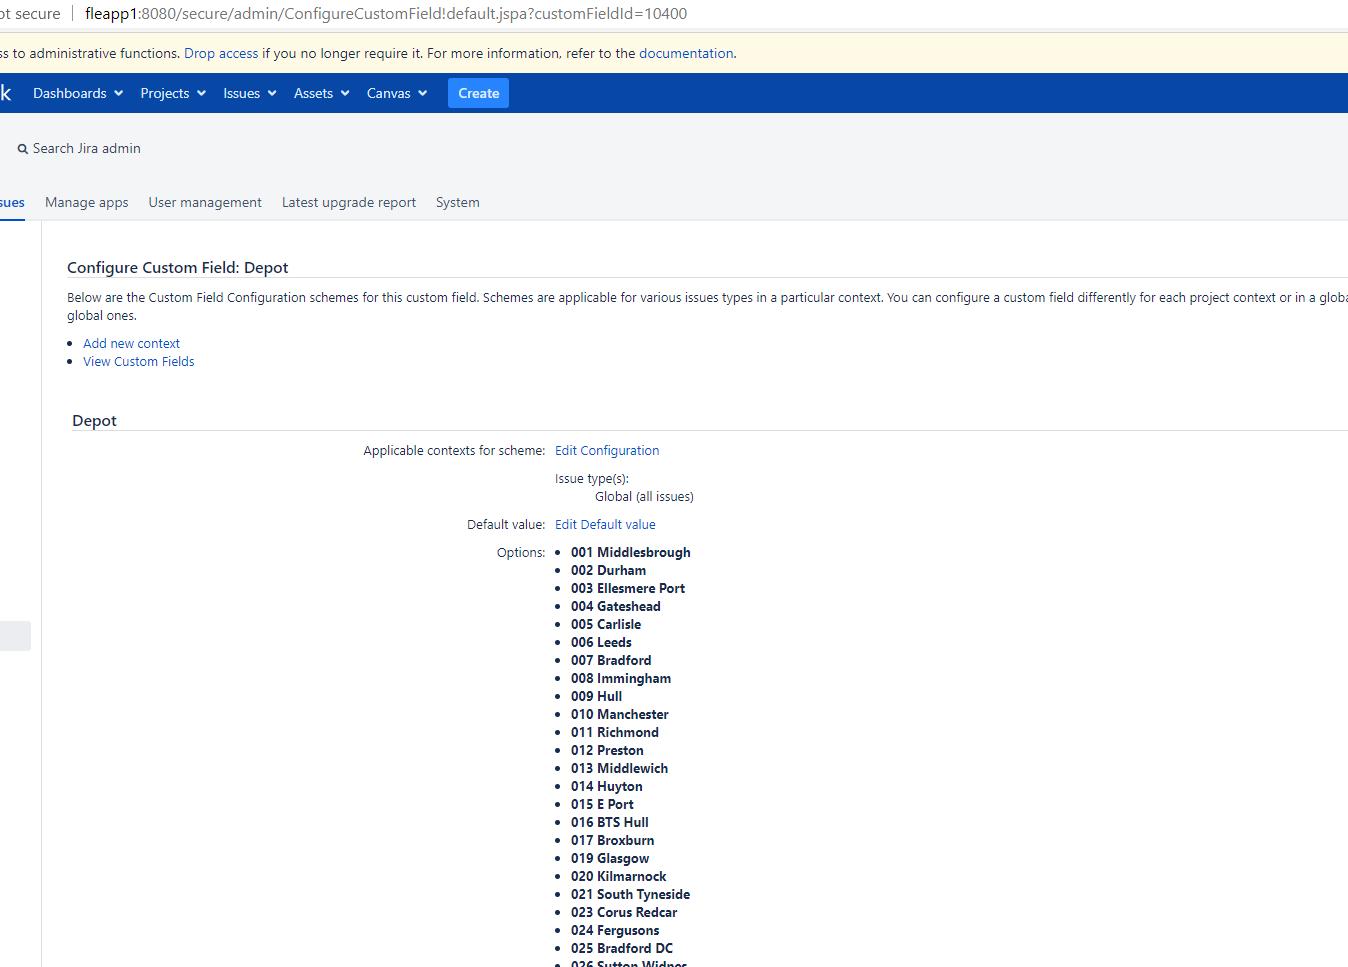Viewport: 1348px width, 967px height.
Task: Select option 023 Corus Redcar
Action: click(624, 913)
